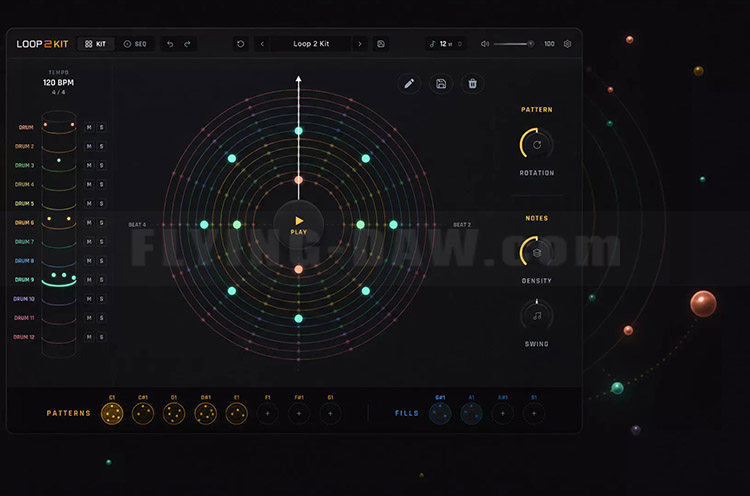Screen dimensions: 750x496
Task: Switch to the SEQ view tab
Action: pyautogui.click(x=135, y=44)
